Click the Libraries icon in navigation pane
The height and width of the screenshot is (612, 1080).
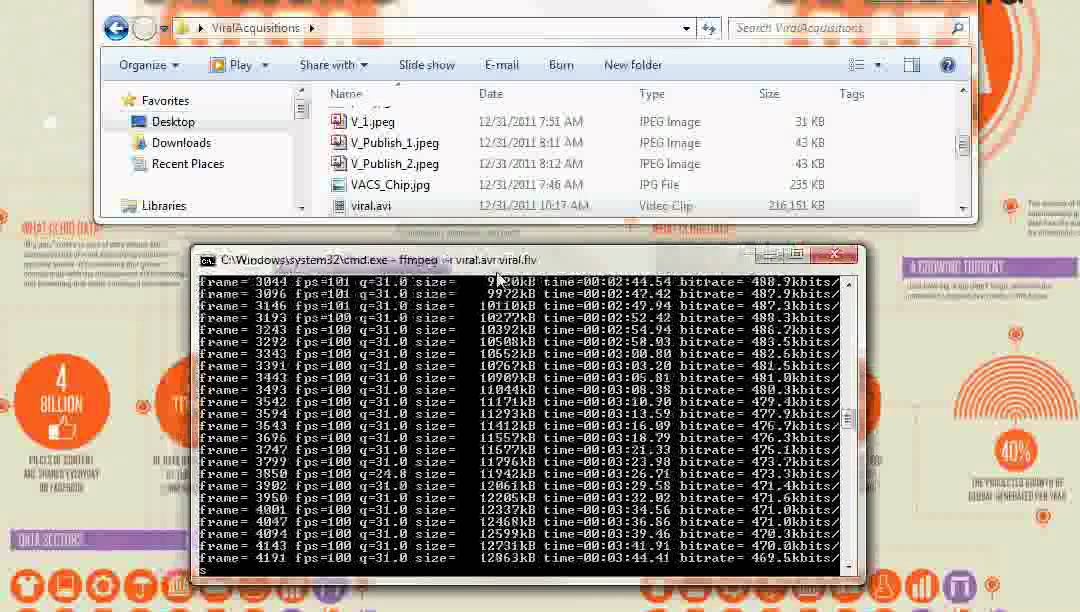coord(128,206)
